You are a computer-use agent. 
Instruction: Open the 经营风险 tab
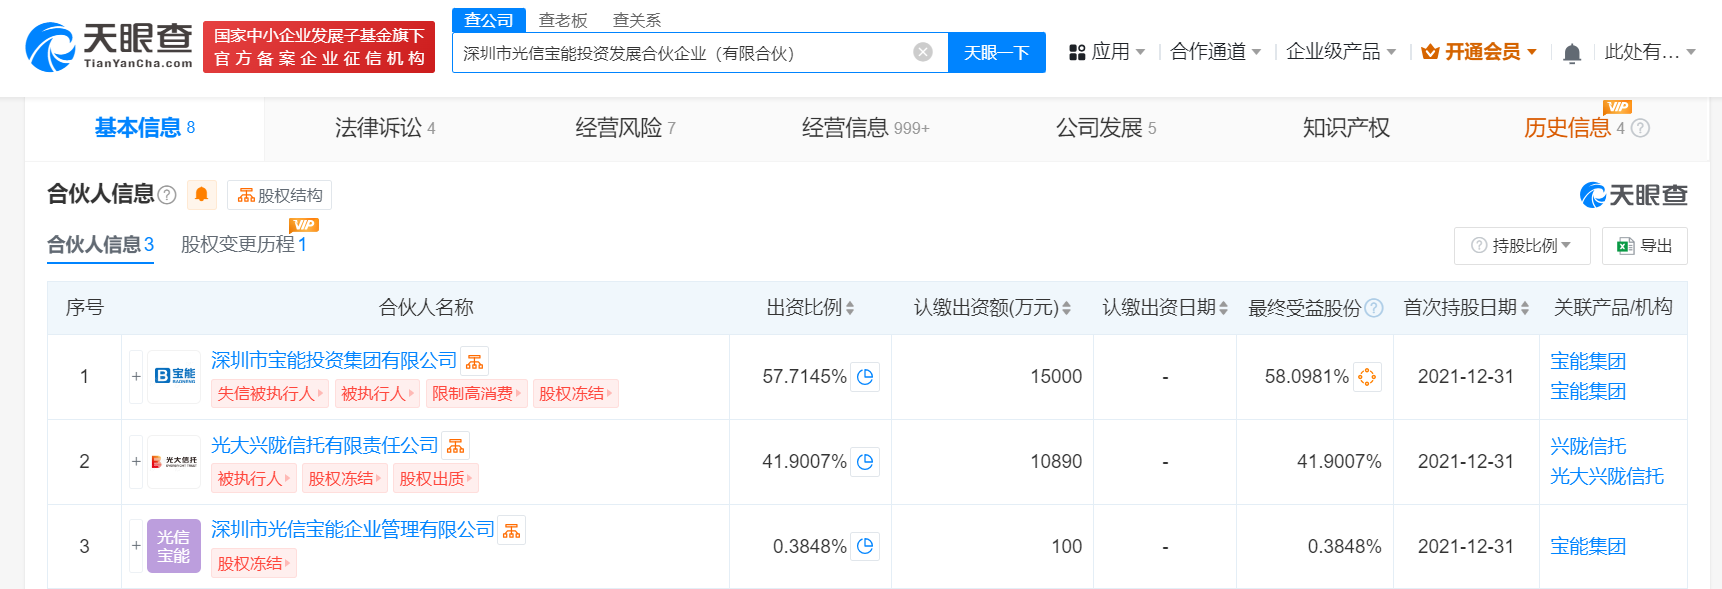click(x=626, y=128)
